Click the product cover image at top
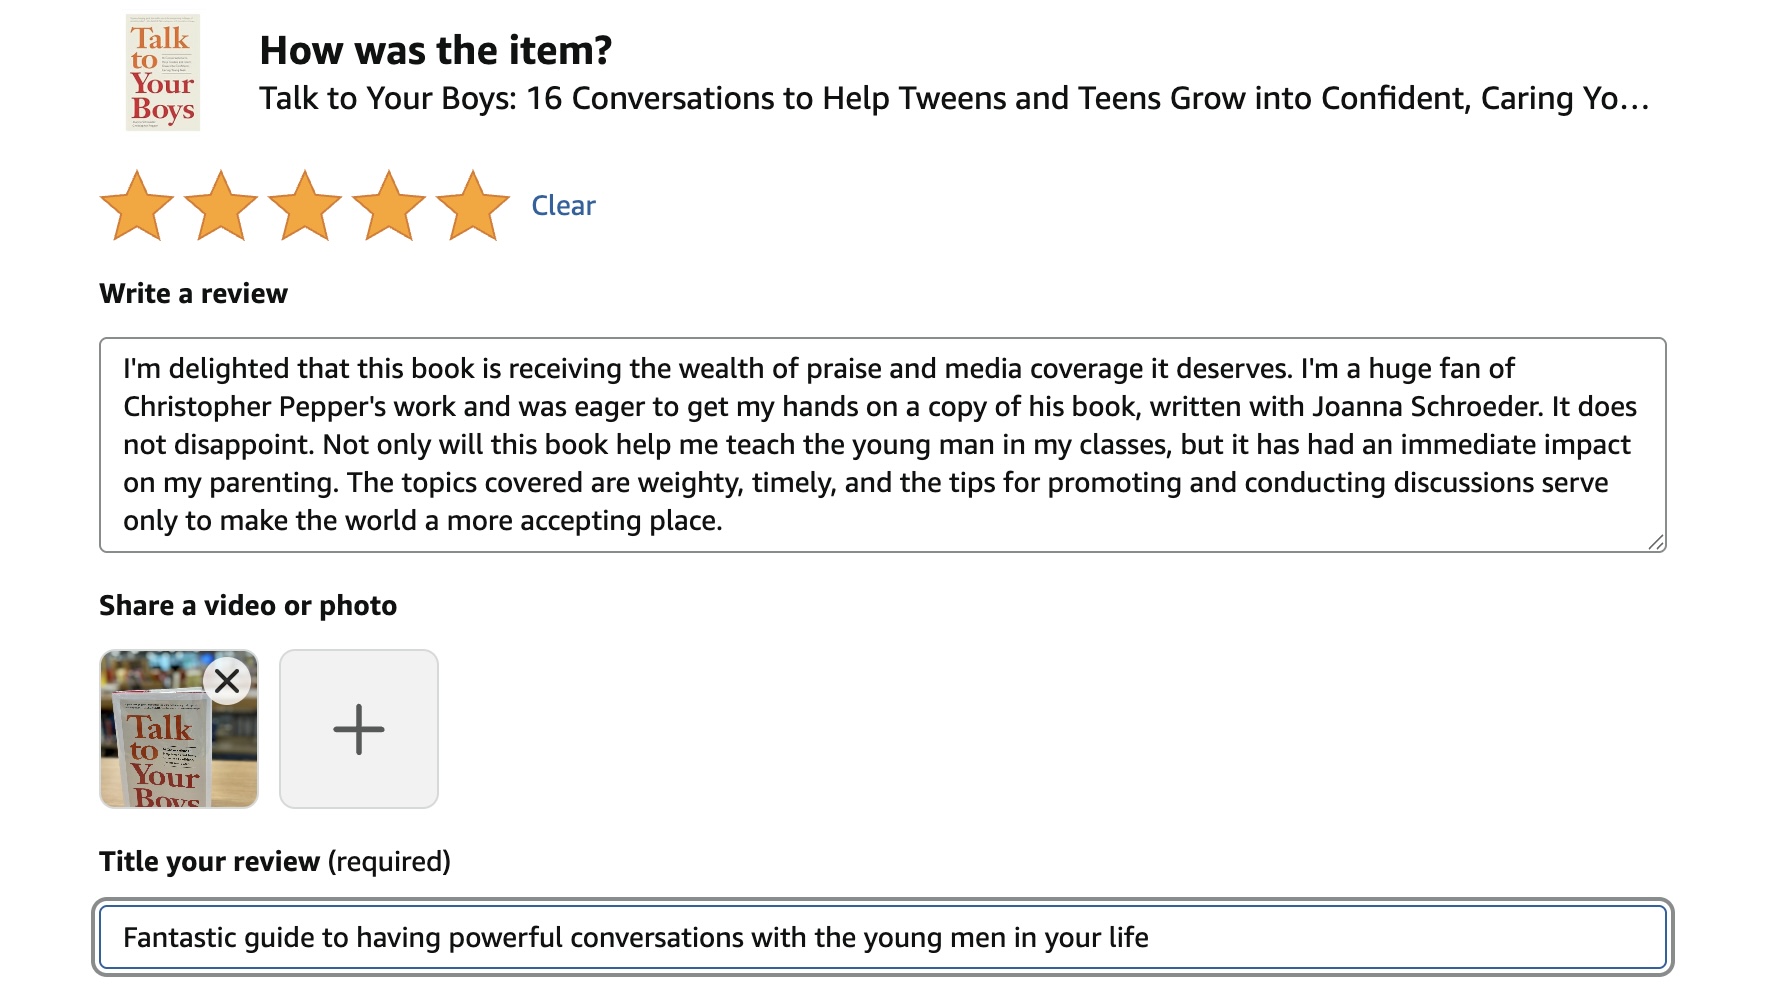Image resolution: width=1769 pixels, height=1005 pixels. point(163,72)
